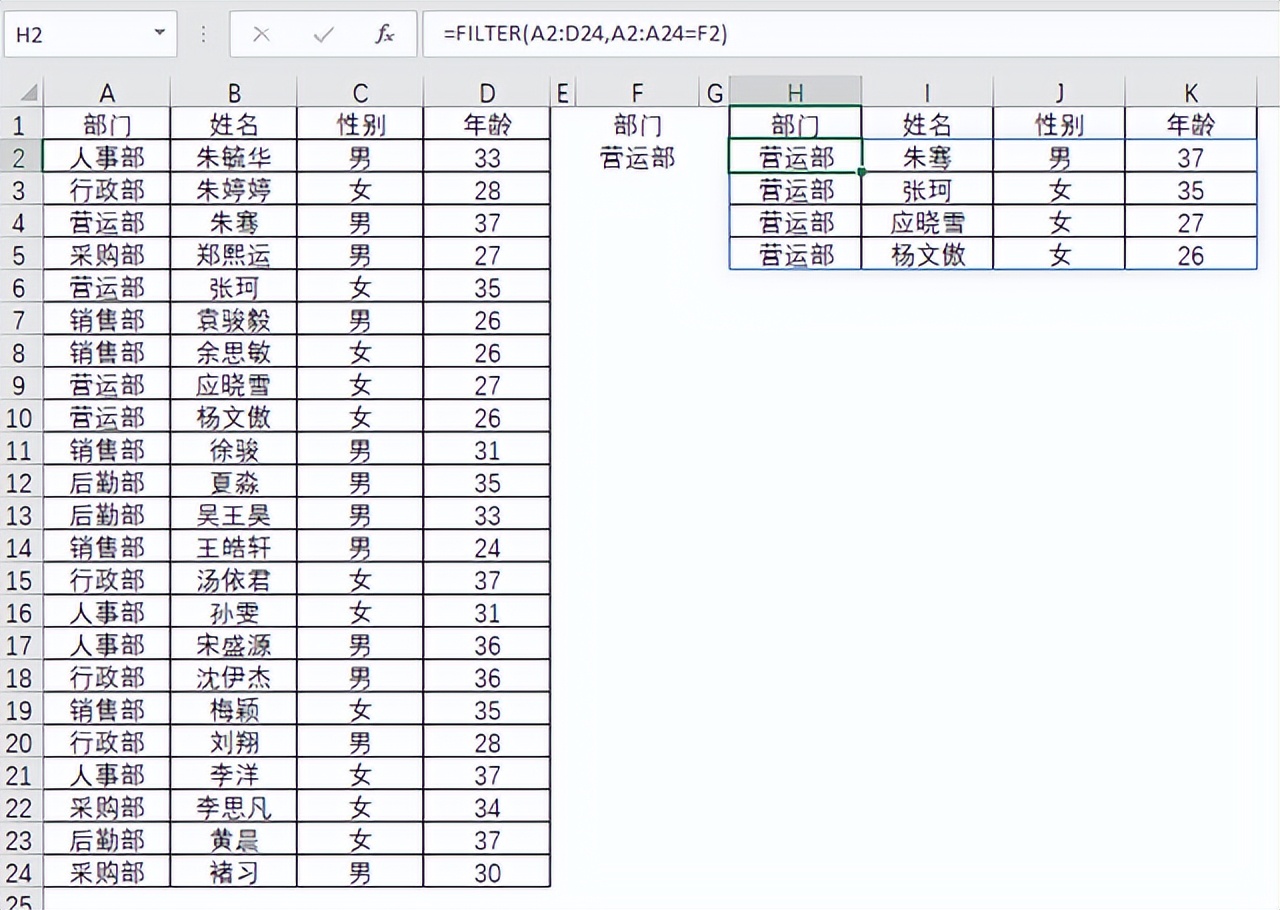Select row 1 header
This screenshot has width=1280, height=910.
click(20, 125)
